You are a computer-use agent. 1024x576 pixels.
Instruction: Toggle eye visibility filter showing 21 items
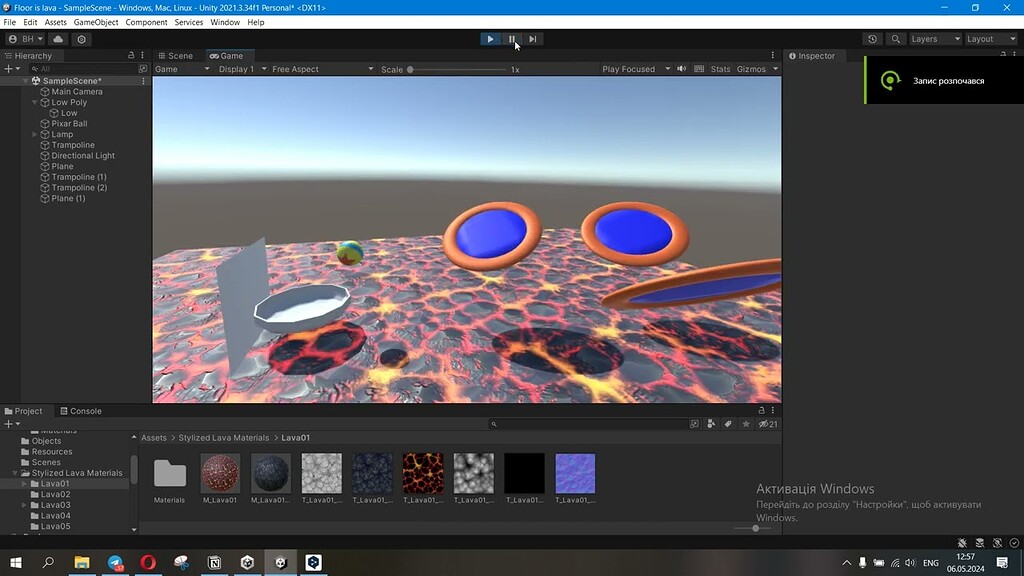point(765,424)
